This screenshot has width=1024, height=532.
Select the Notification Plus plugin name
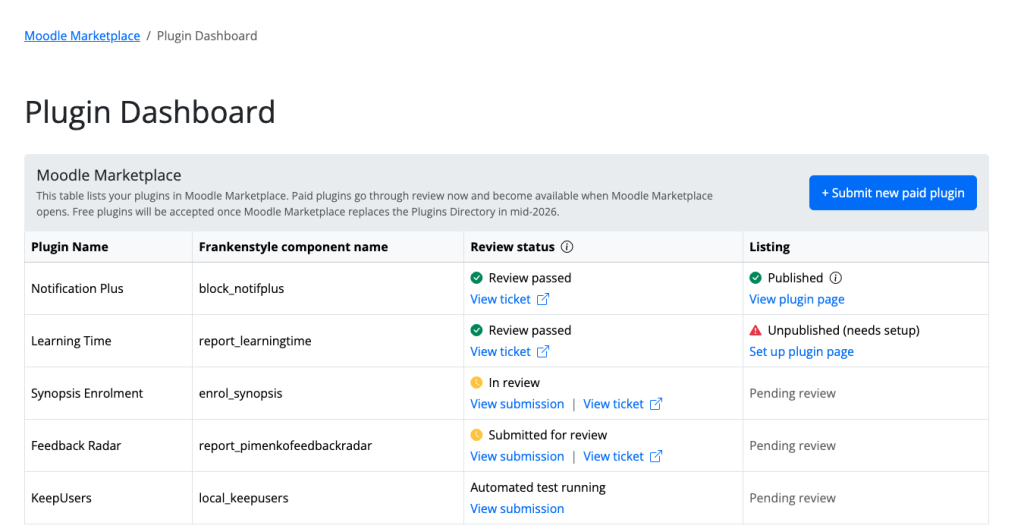click(77, 289)
